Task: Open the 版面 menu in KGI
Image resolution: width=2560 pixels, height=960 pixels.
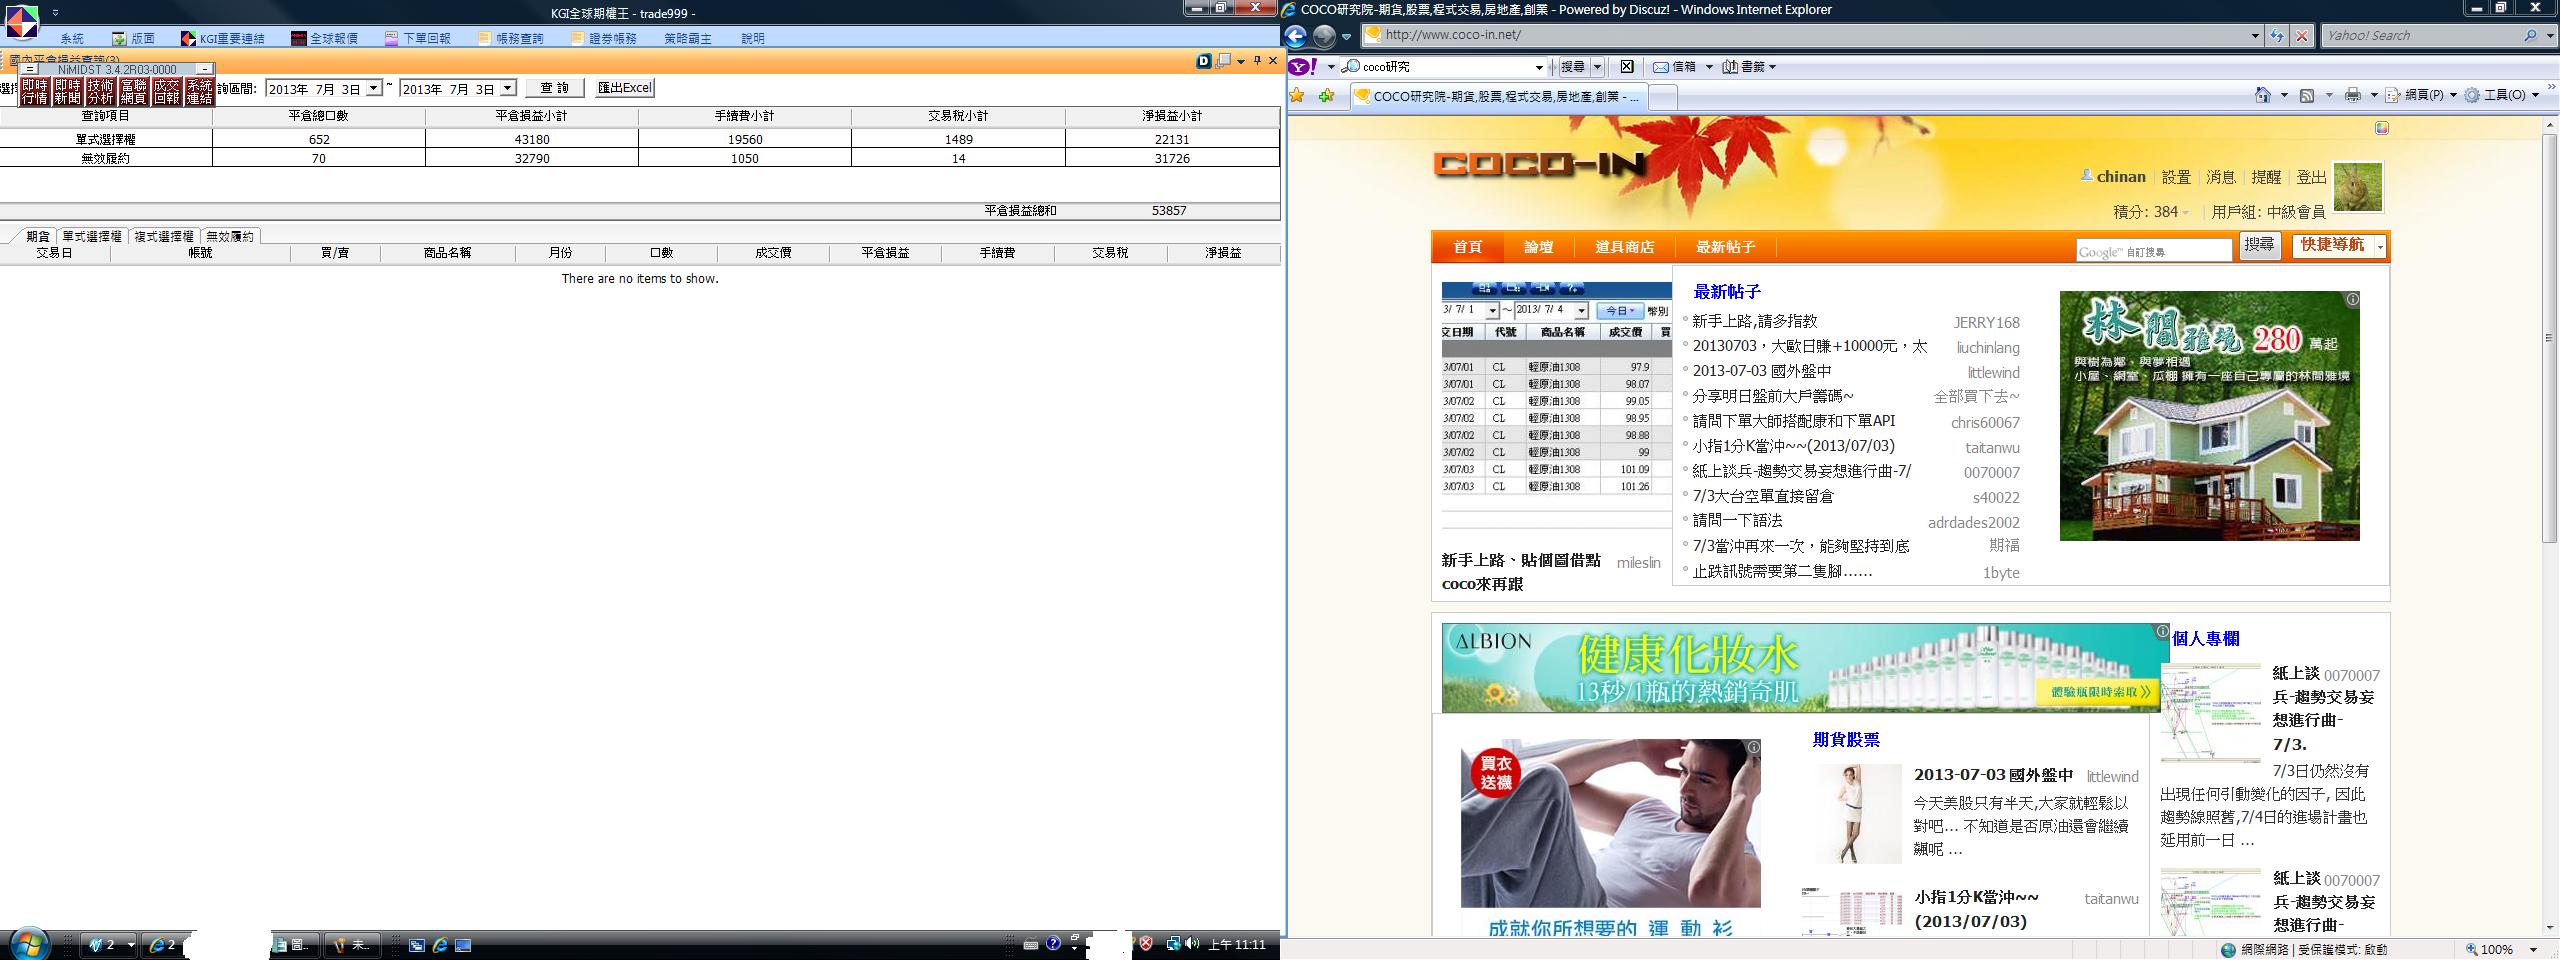Action: coord(134,38)
